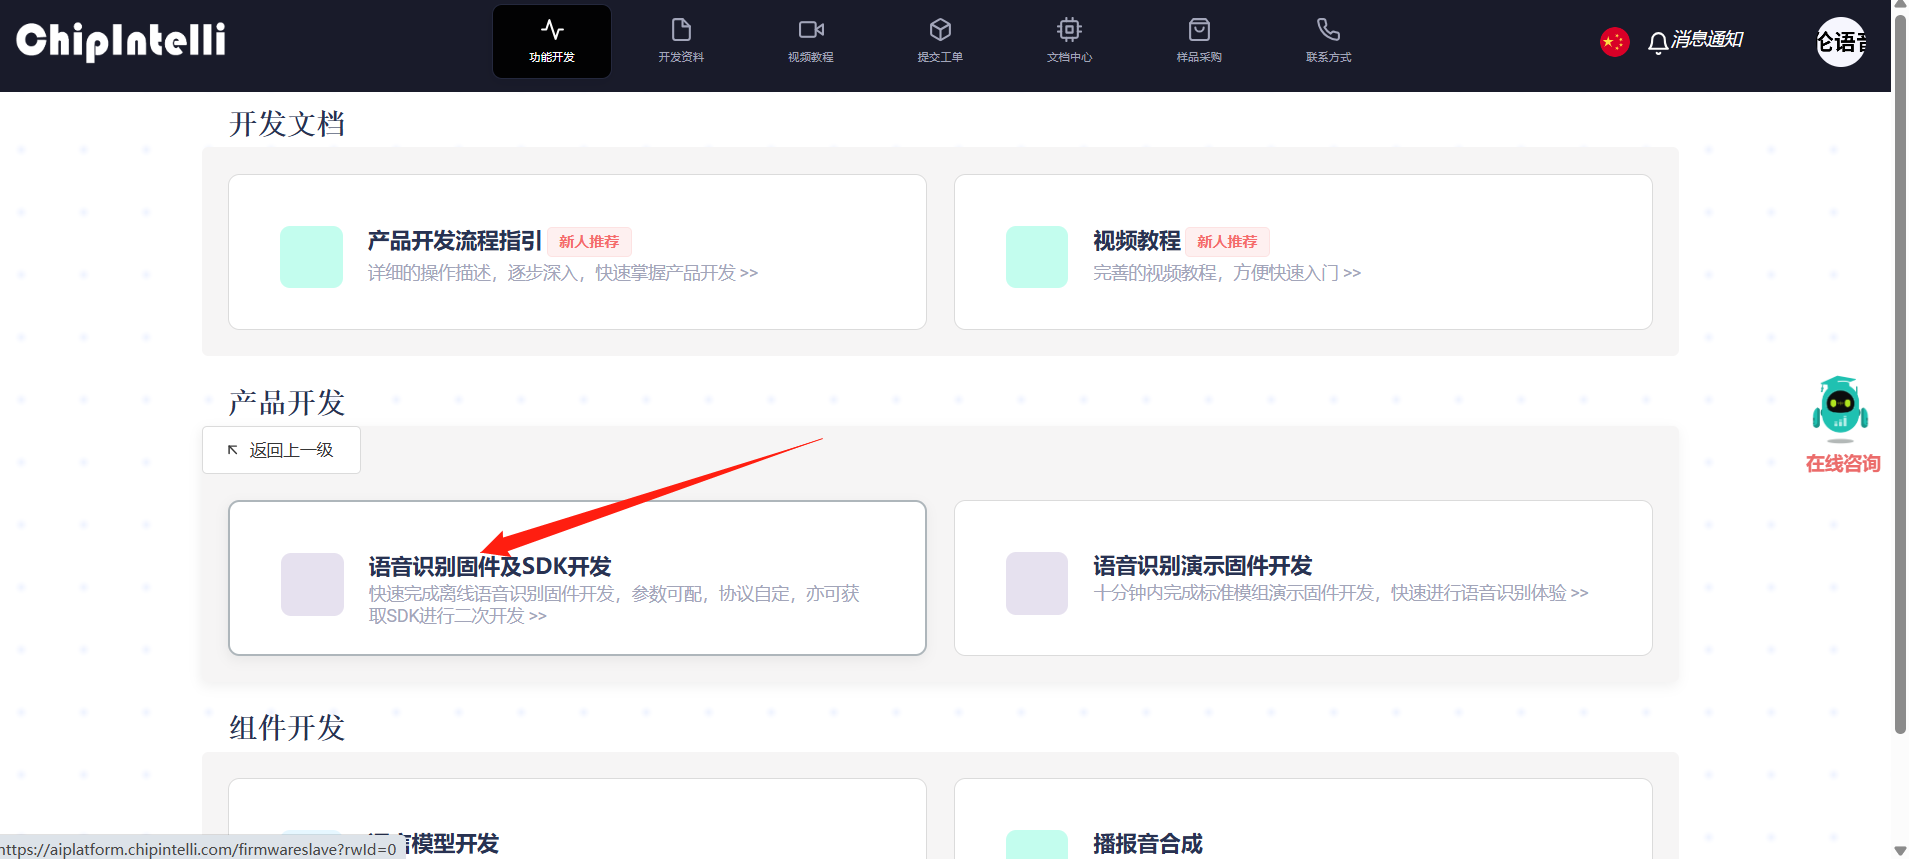The image size is (1909, 859).
Task: Click the 返回上一级 button
Action: (x=281, y=450)
